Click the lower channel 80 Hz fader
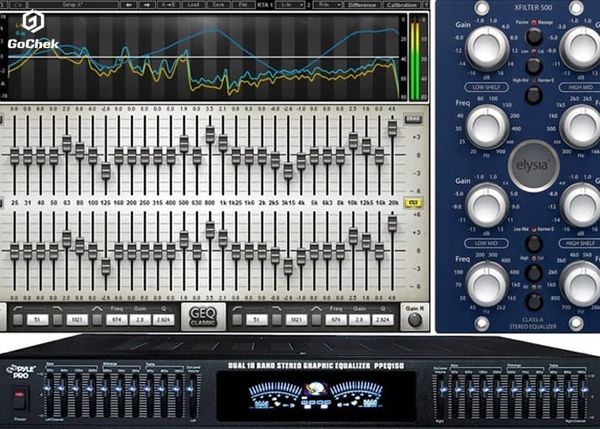Viewport: 600px width, 429px height. click(80, 246)
